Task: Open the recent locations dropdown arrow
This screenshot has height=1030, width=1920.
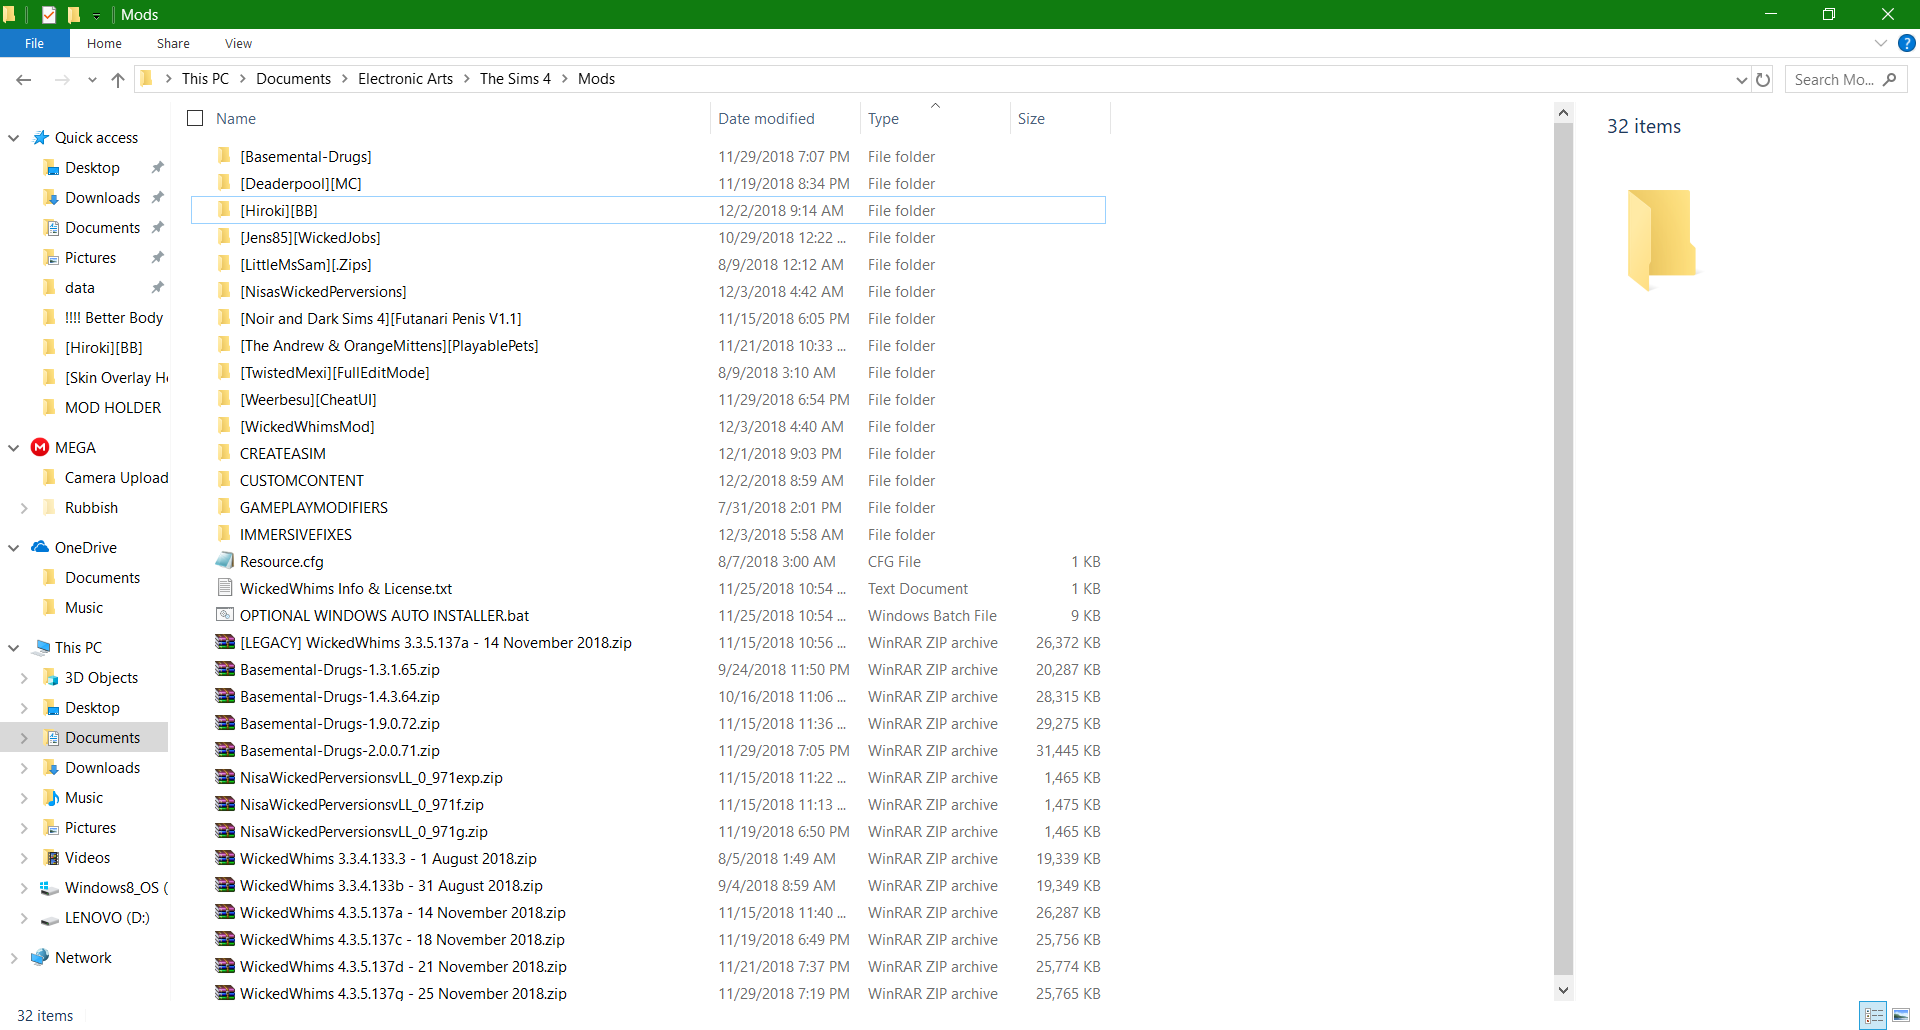Action: click(92, 79)
